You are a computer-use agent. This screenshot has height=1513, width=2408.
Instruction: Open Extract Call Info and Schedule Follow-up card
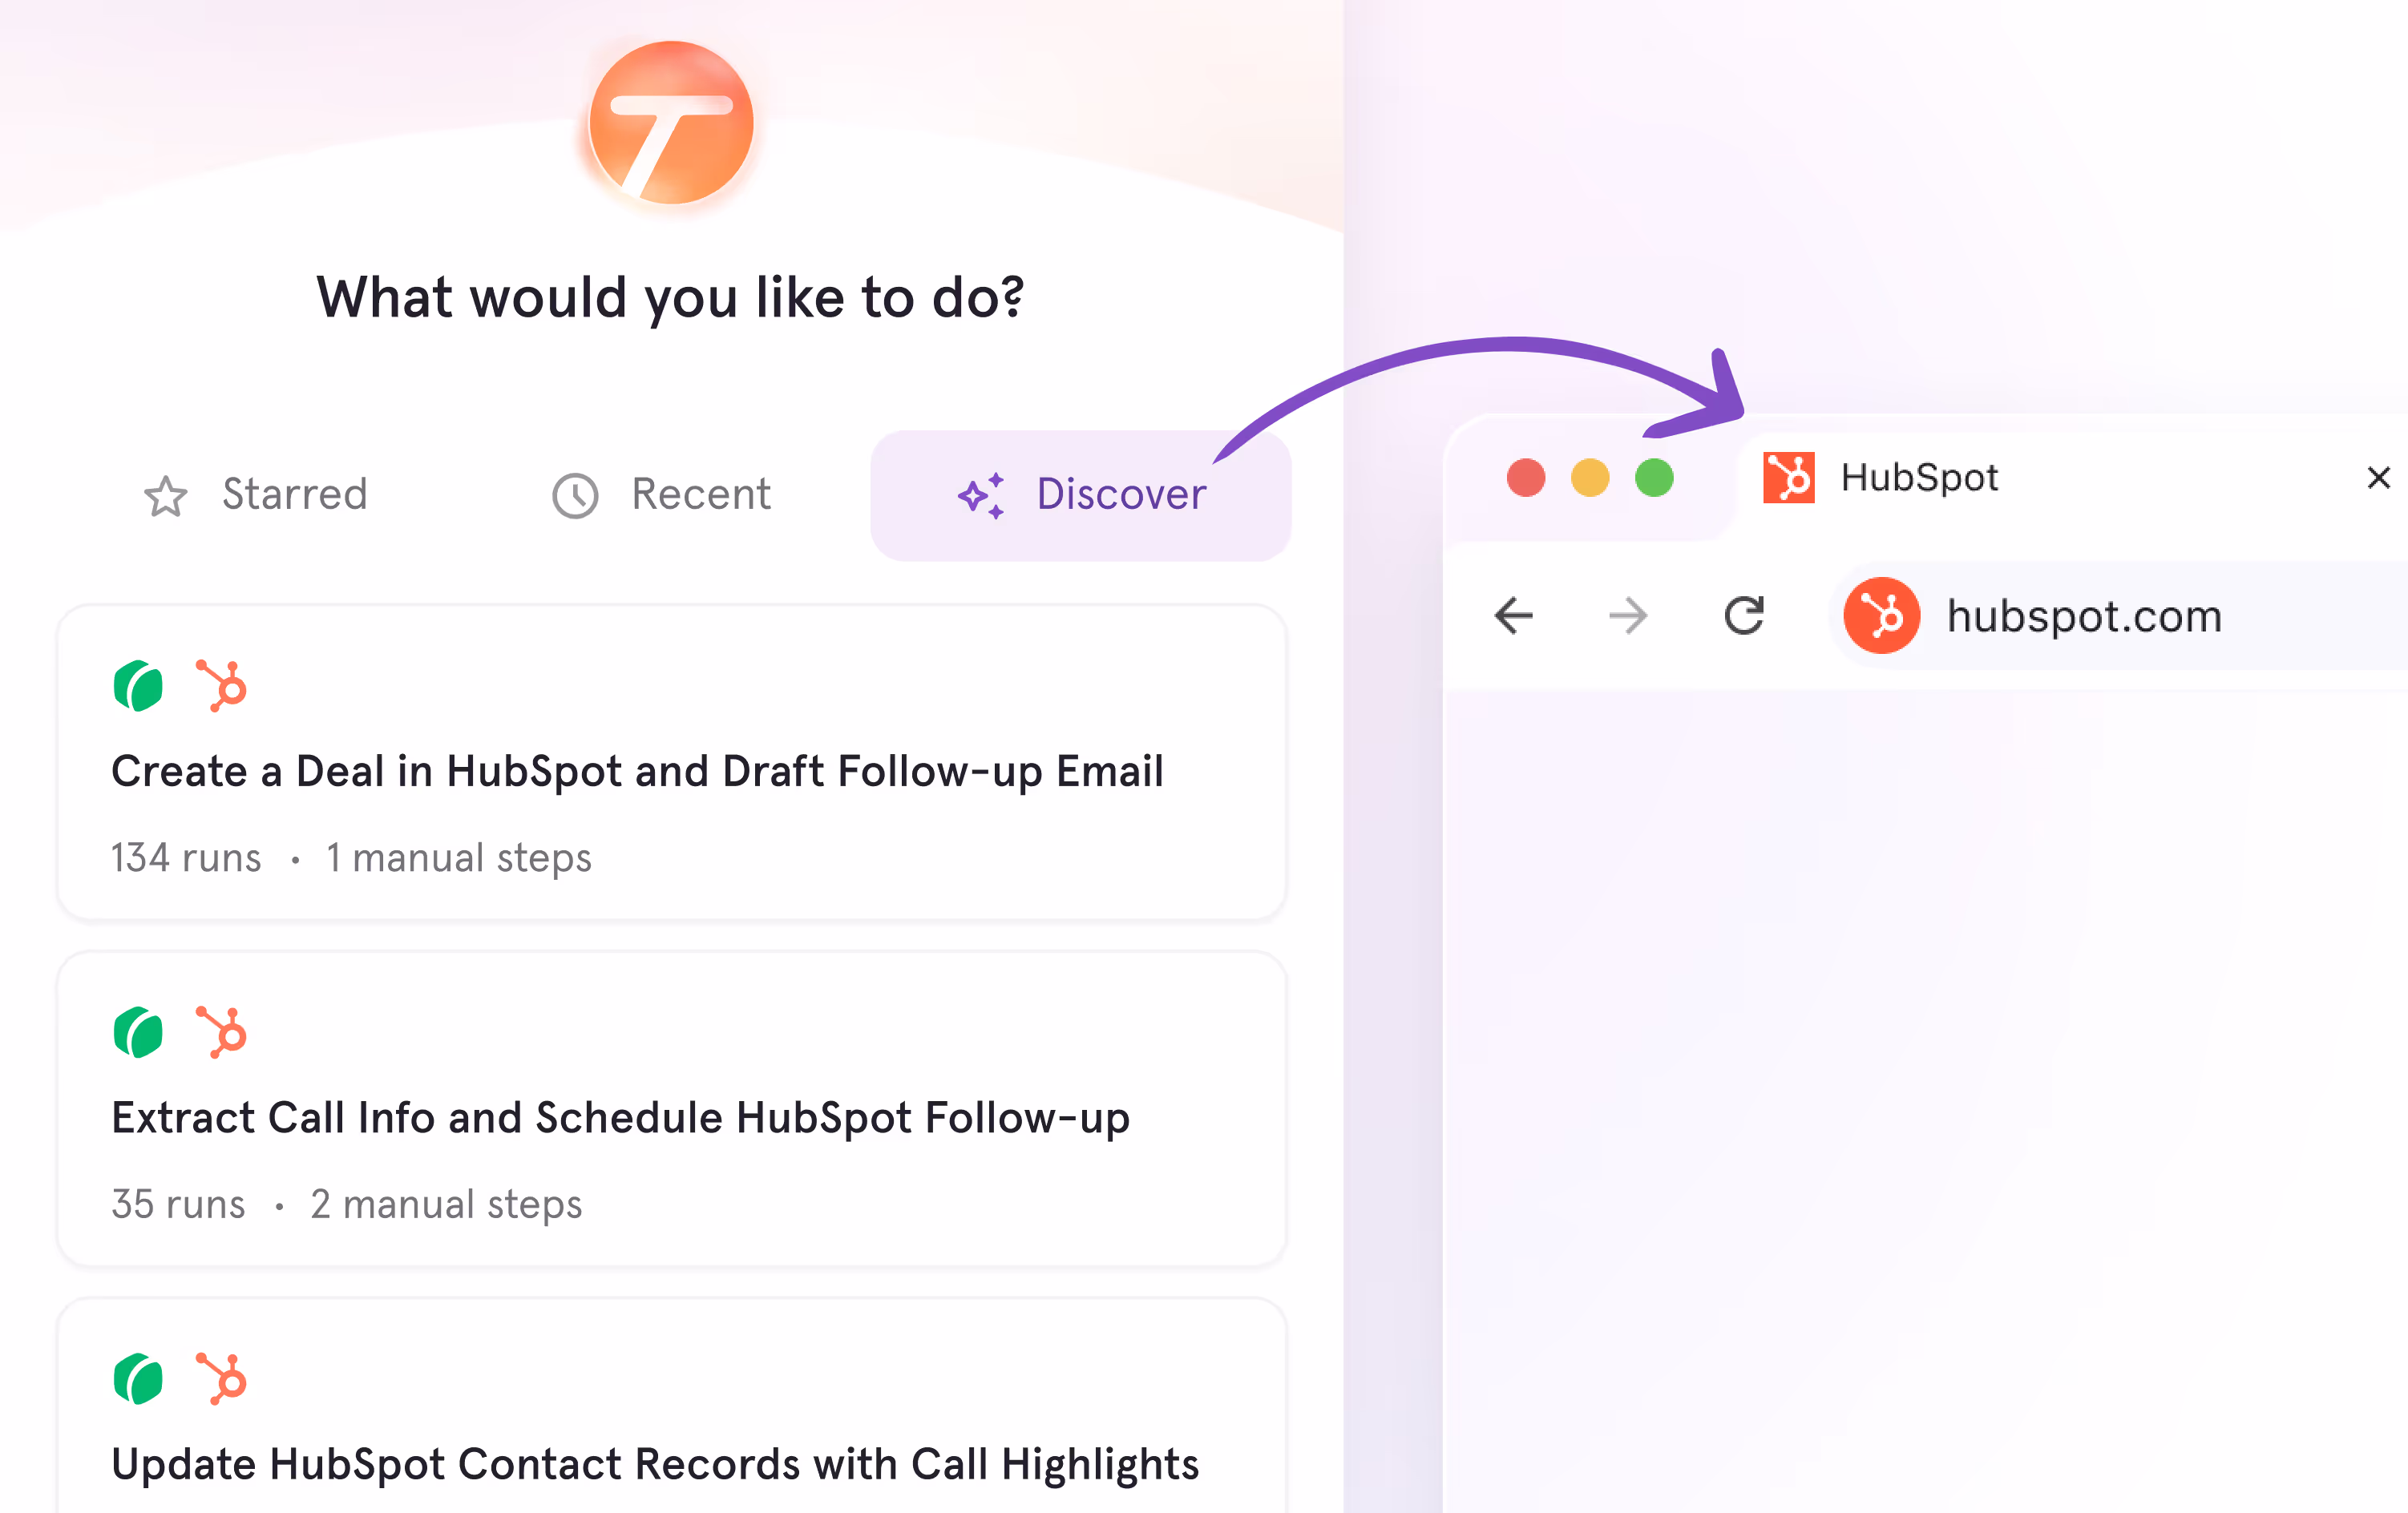[671, 1109]
